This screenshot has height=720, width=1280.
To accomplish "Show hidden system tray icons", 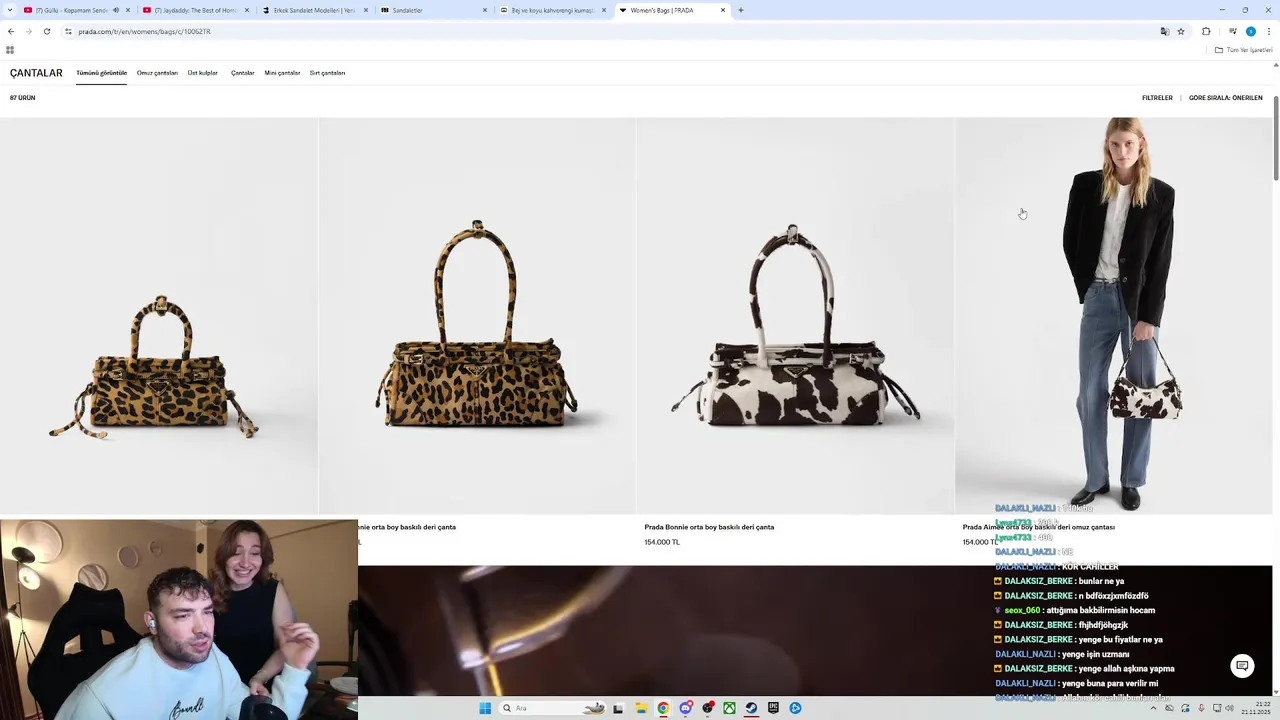I will point(1153,708).
